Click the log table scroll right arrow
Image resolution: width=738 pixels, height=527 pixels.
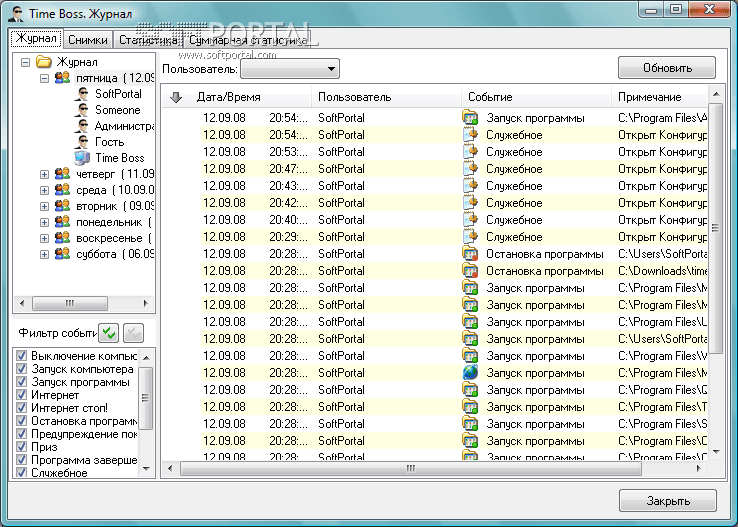[699, 469]
